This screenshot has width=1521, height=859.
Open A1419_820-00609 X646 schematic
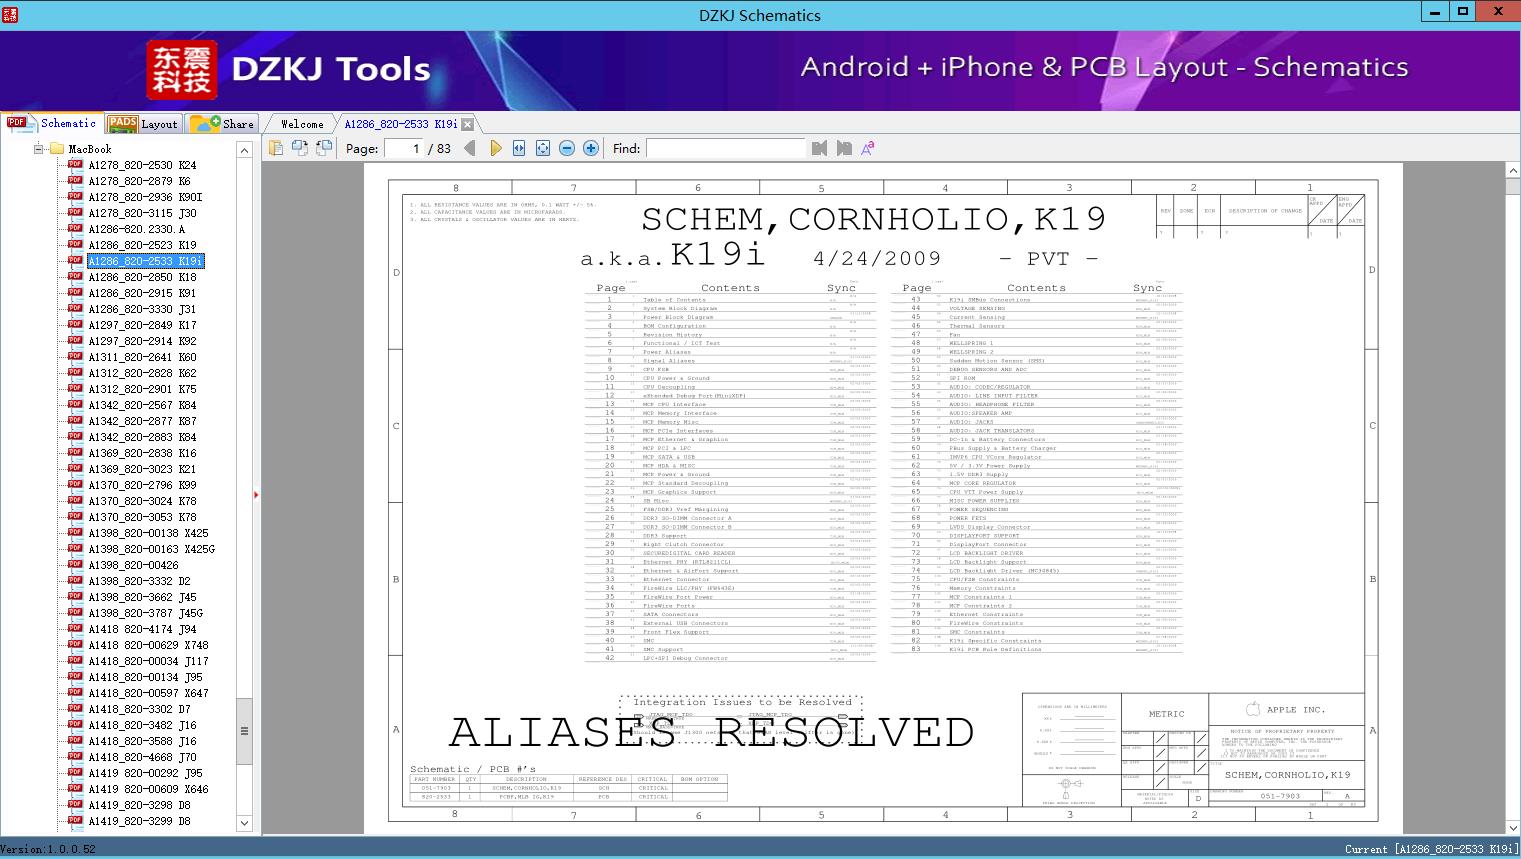click(x=148, y=789)
